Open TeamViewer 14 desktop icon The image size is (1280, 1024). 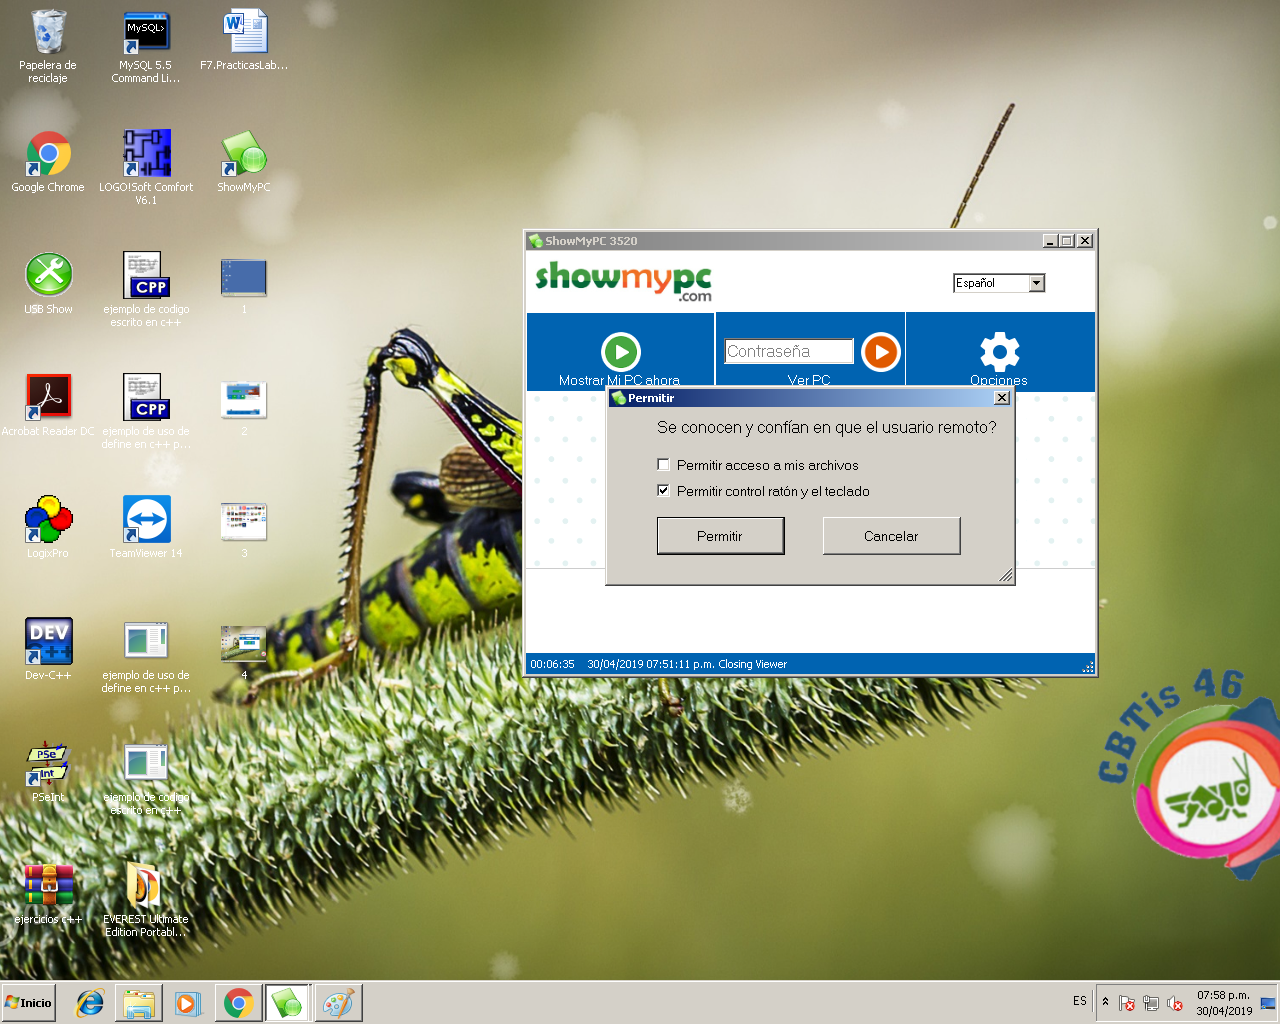click(x=146, y=519)
